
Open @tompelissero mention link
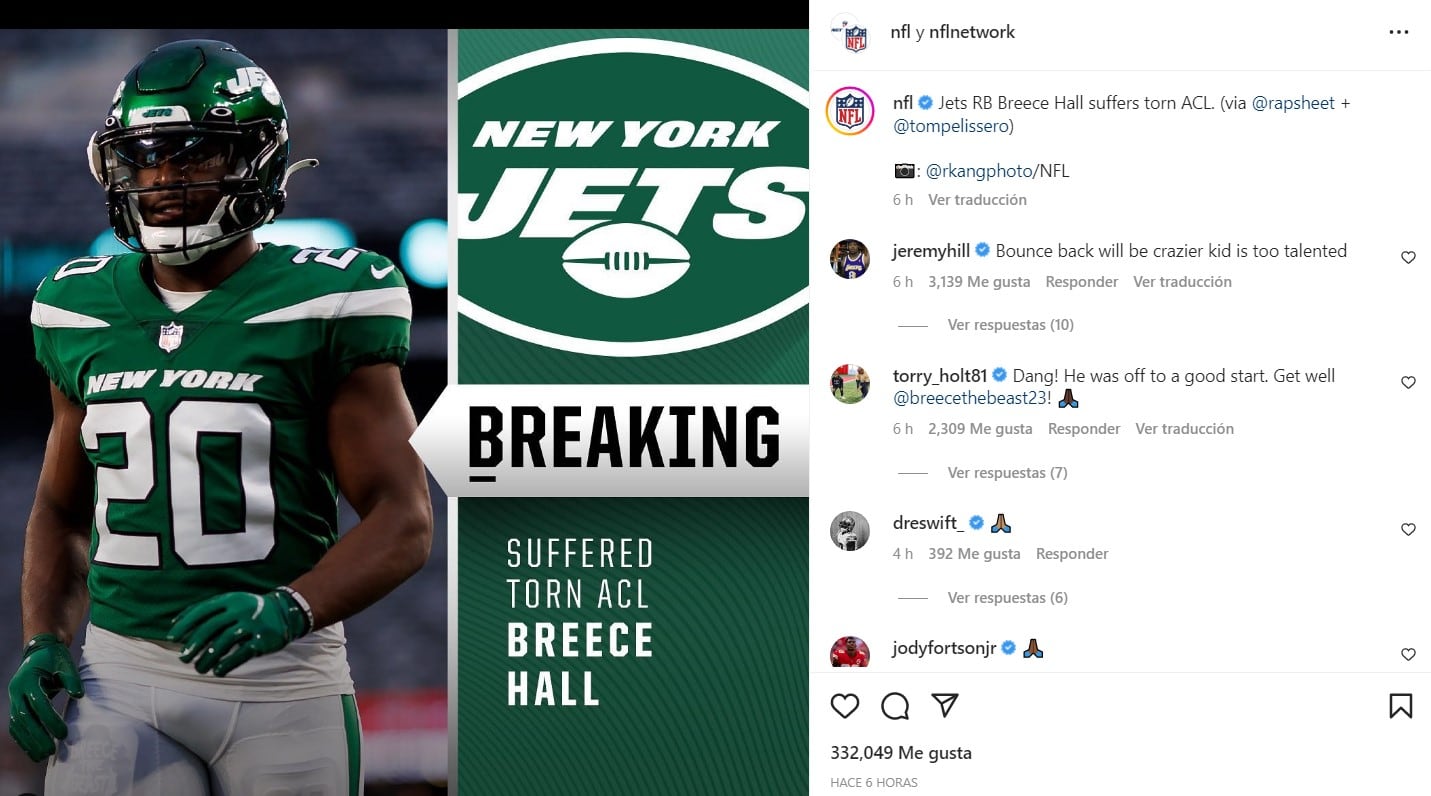[x=953, y=126]
